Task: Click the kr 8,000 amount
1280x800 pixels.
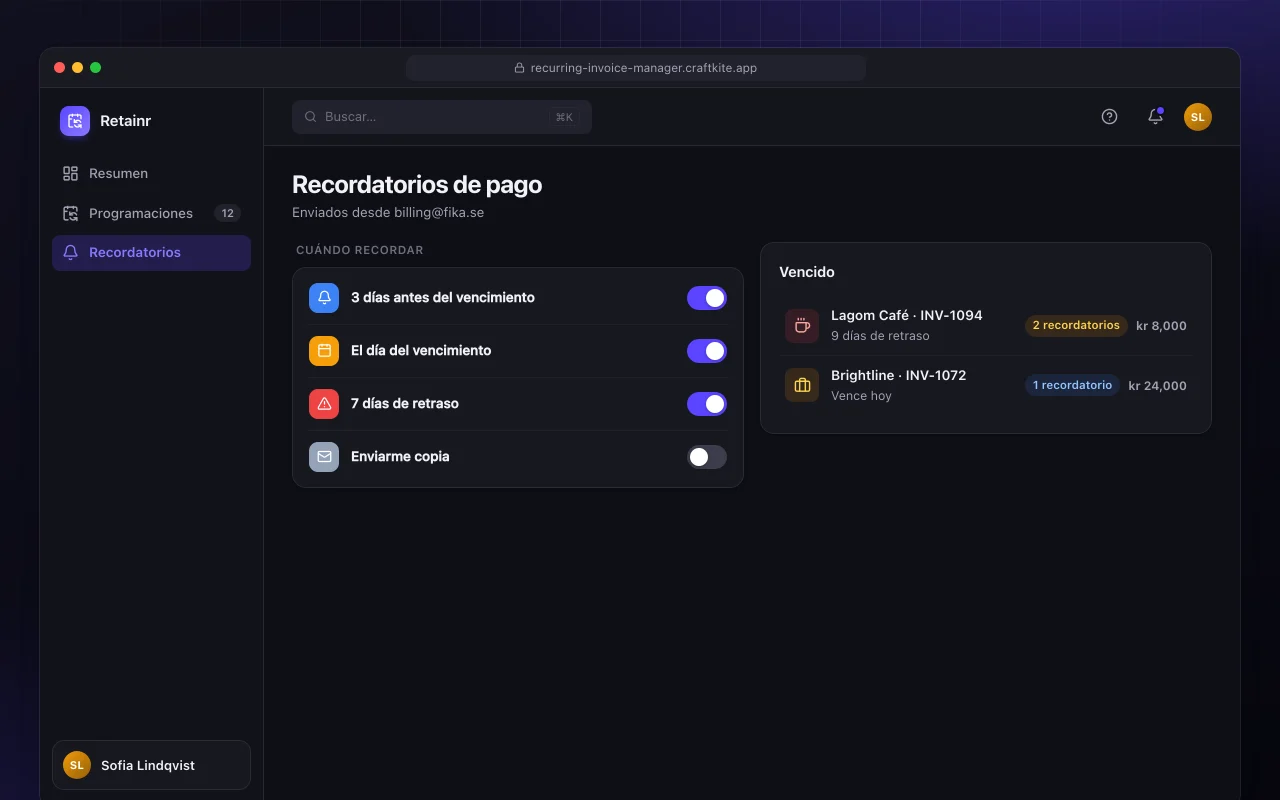Action: point(1161,326)
